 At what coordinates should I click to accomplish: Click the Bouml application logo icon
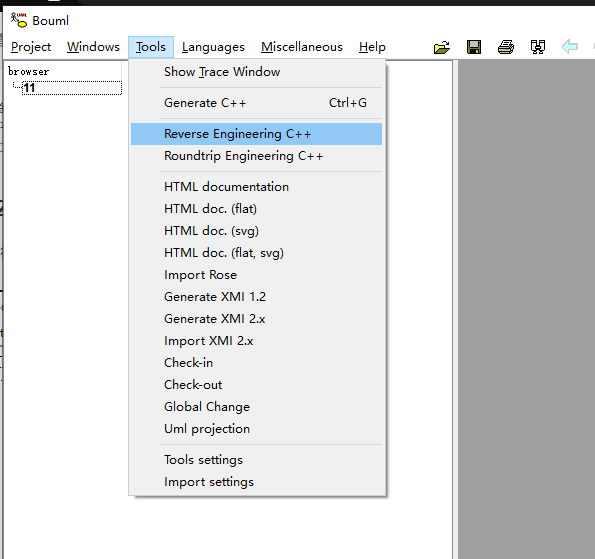pos(19,20)
